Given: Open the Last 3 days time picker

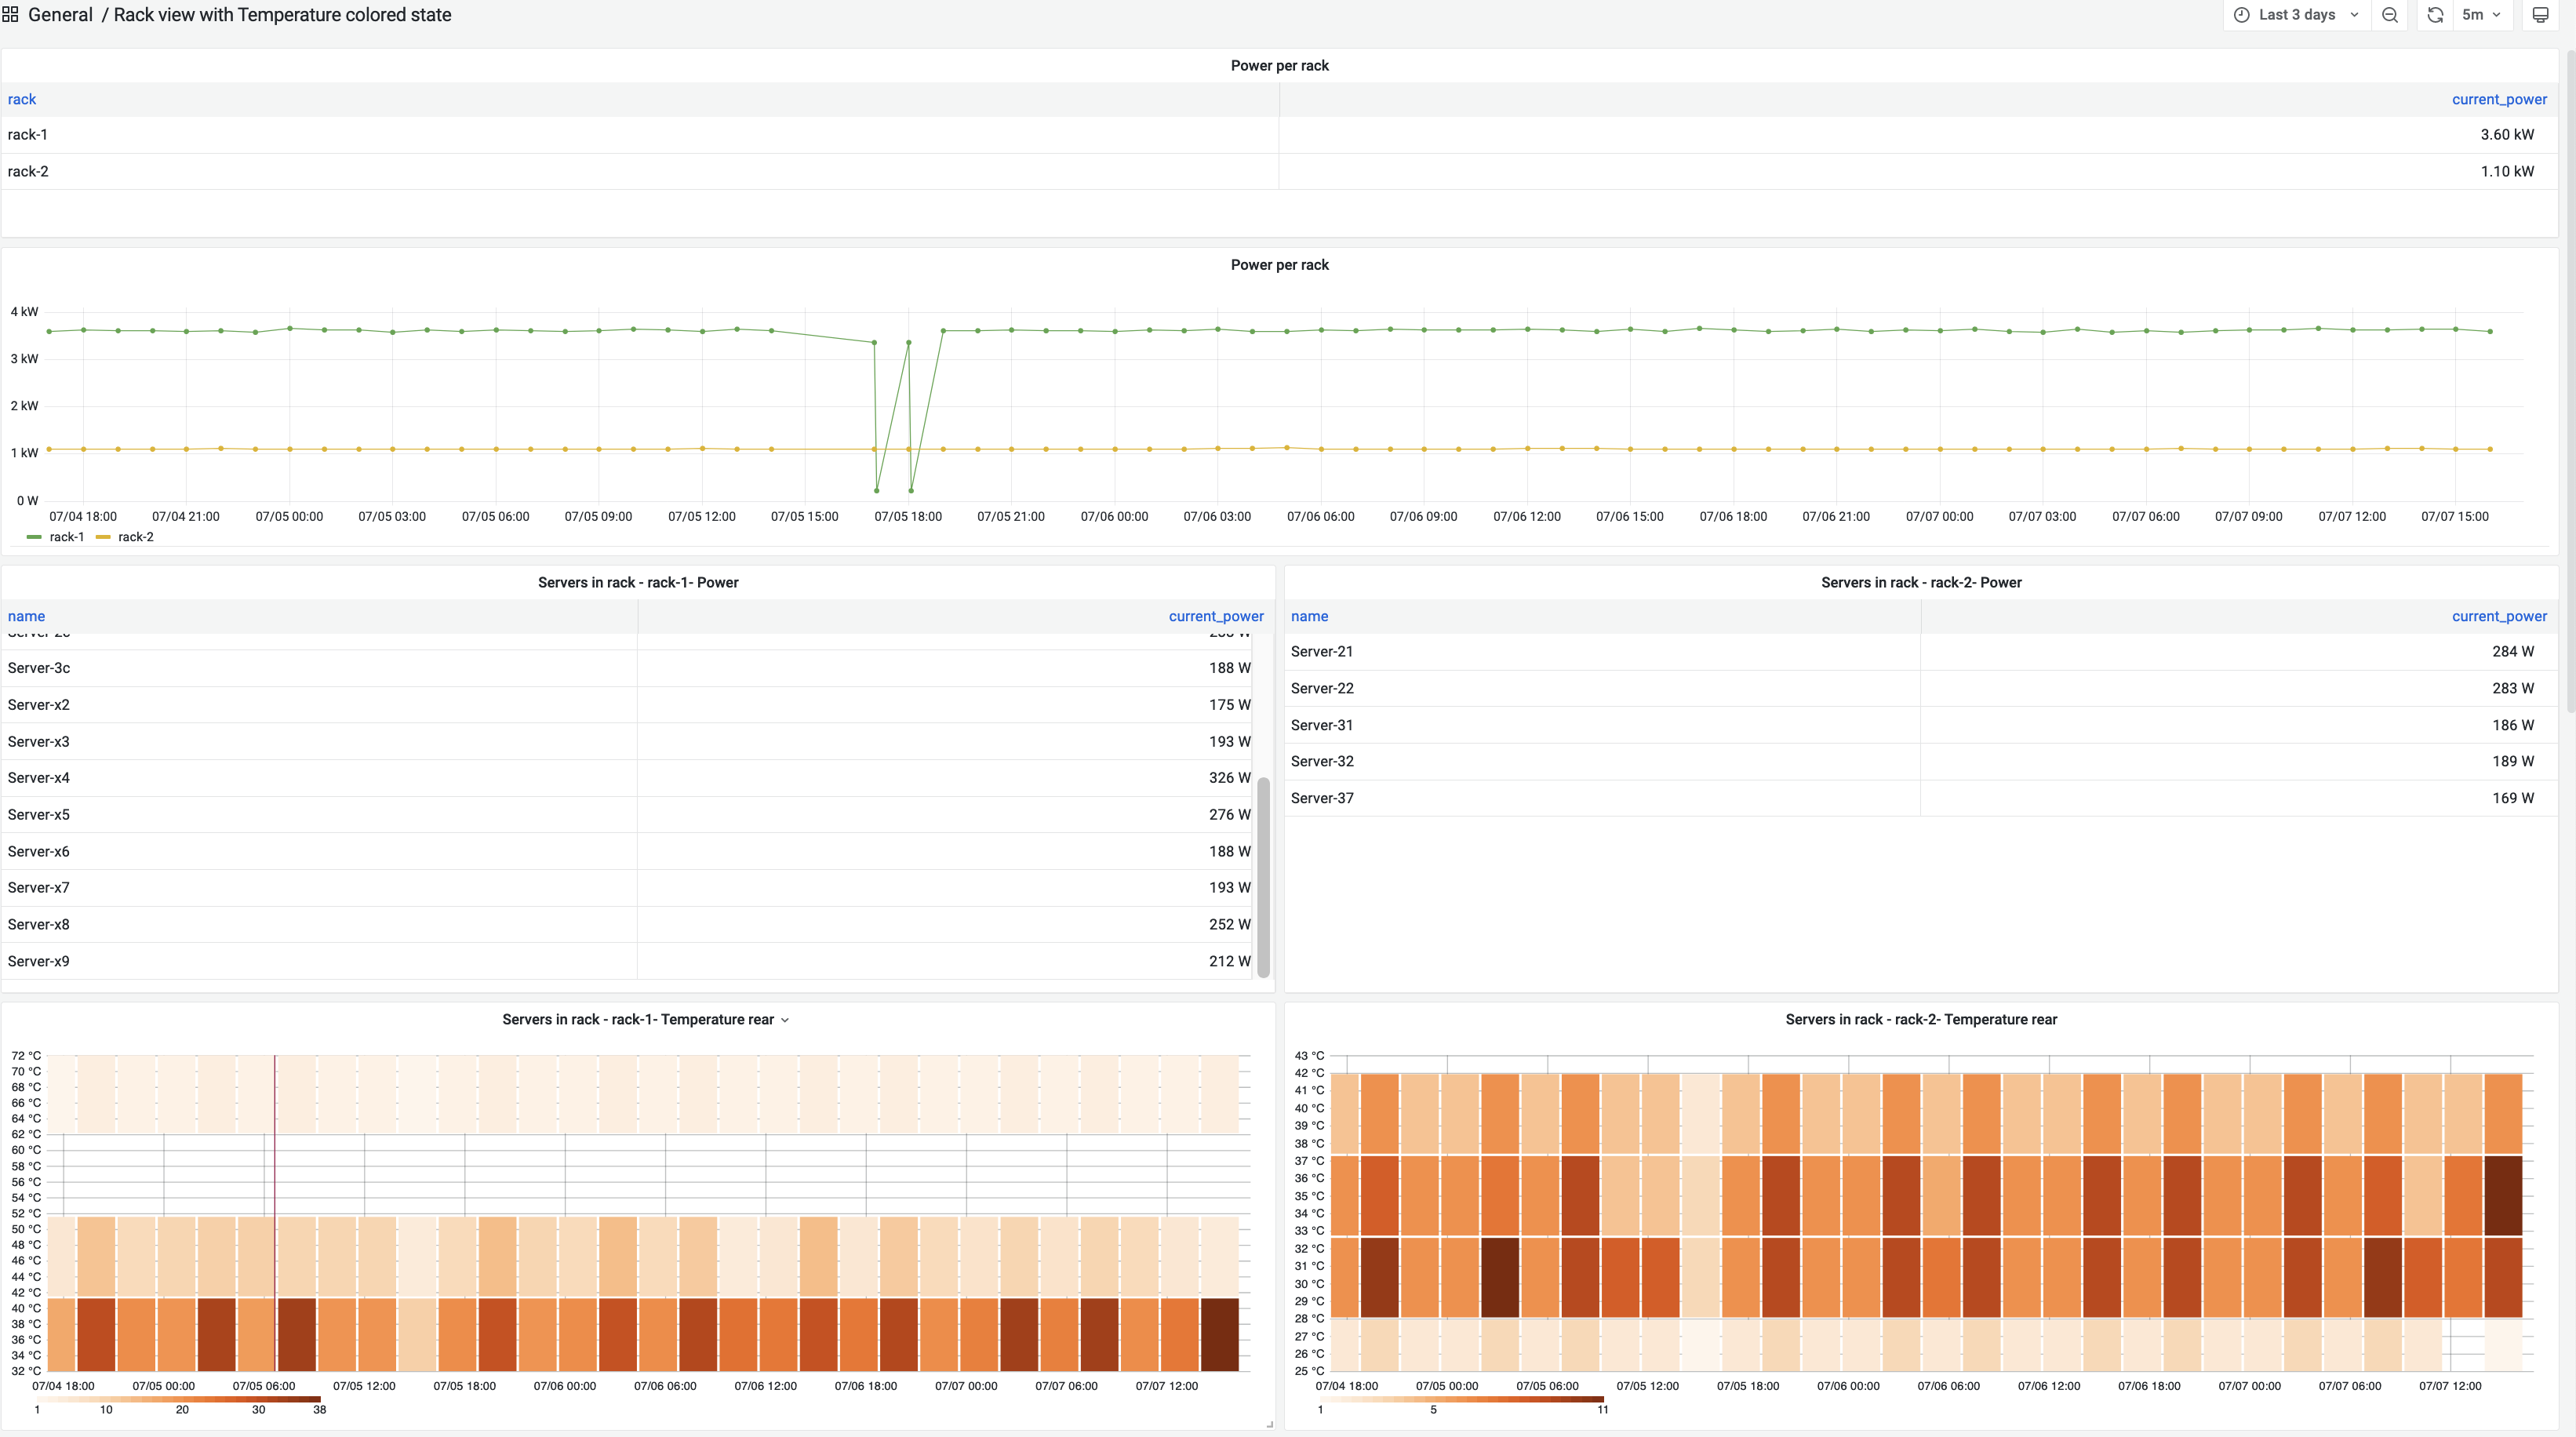Looking at the screenshot, I should pyautogui.click(x=2297, y=15).
